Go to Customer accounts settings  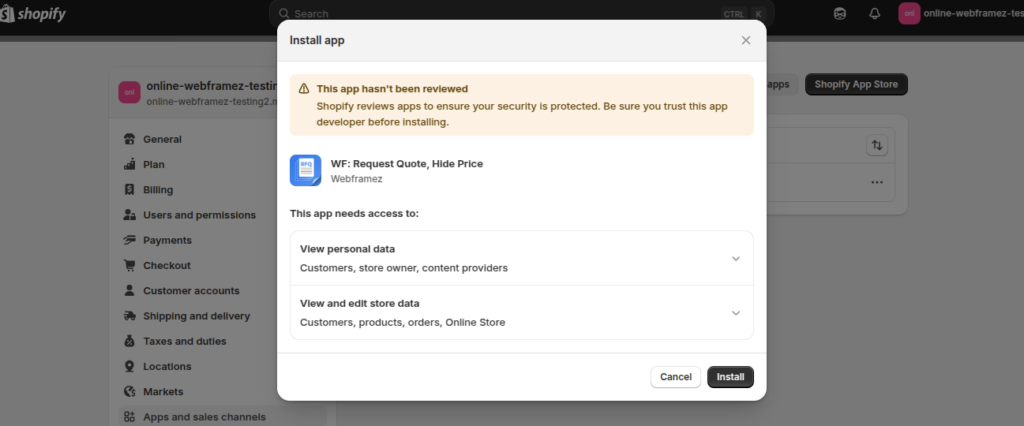click(191, 291)
